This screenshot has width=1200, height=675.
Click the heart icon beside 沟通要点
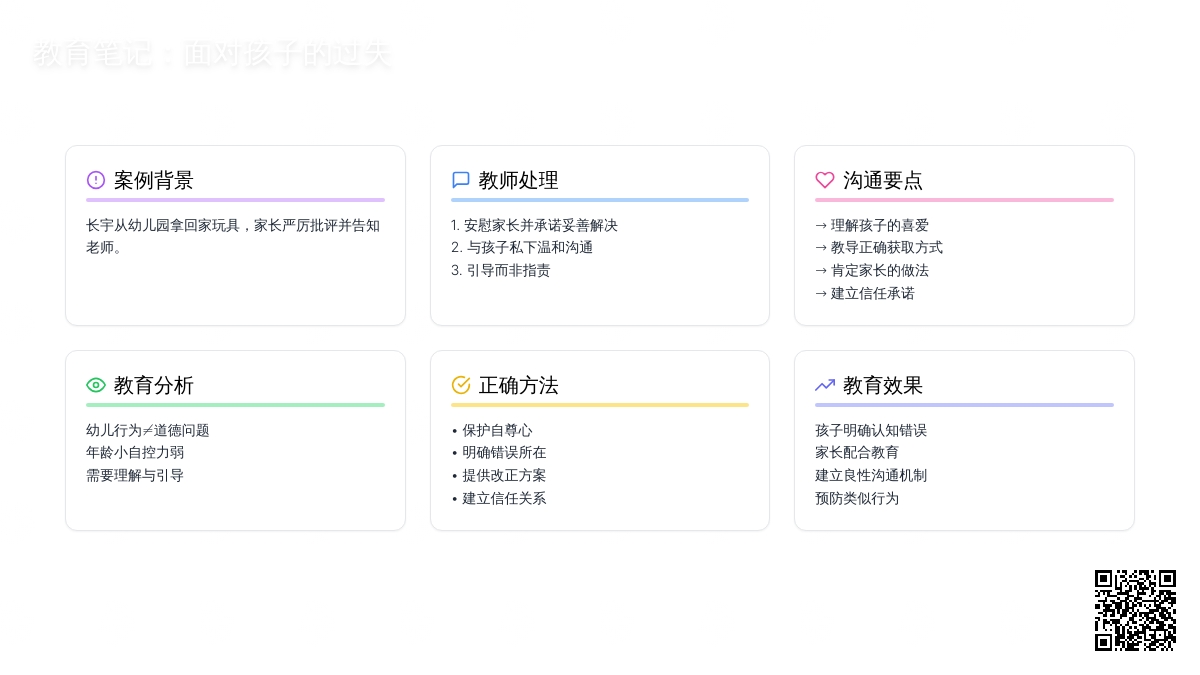[x=825, y=180]
